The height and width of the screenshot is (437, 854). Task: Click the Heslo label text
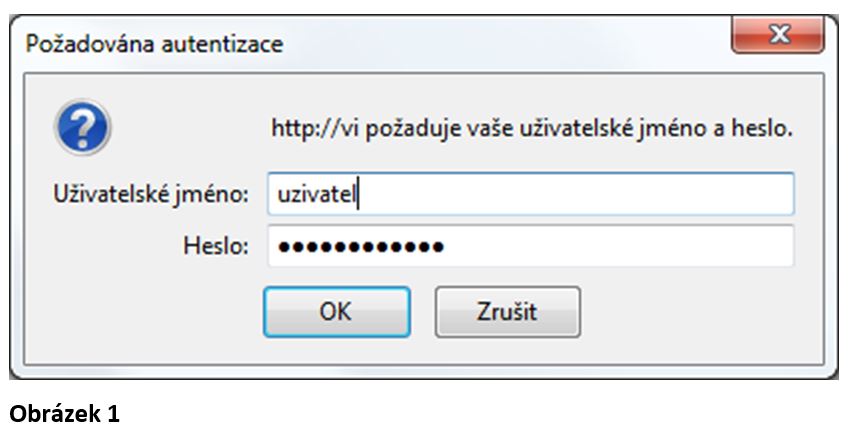point(216,246)
